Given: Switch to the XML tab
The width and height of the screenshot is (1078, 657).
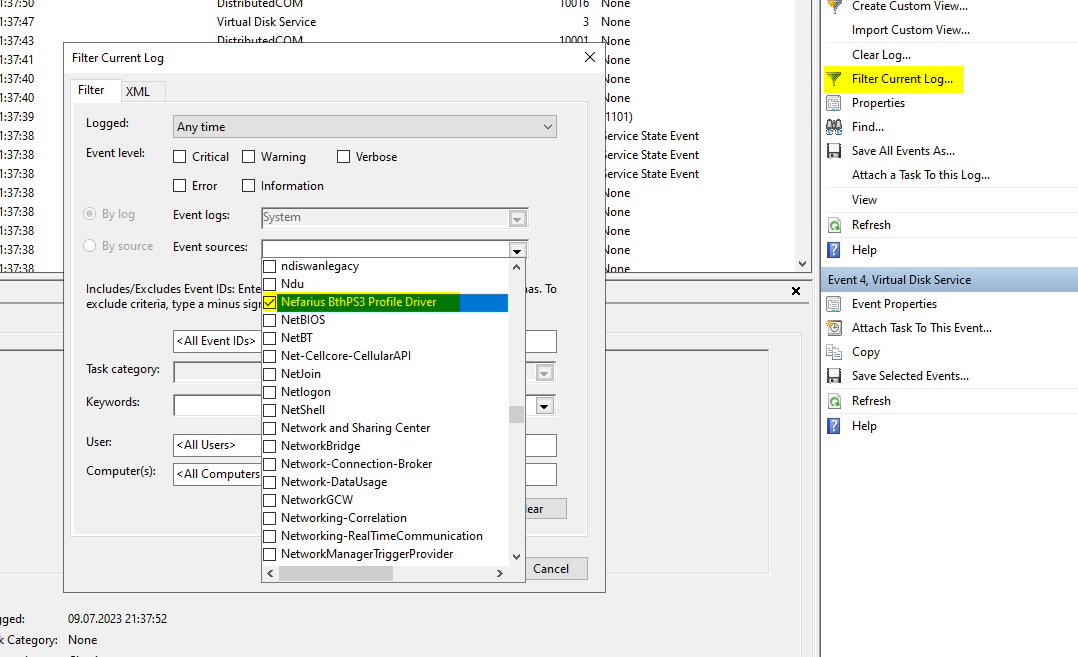Looking at the screenshot, I should pyautogui.click(x=140, y=91).
